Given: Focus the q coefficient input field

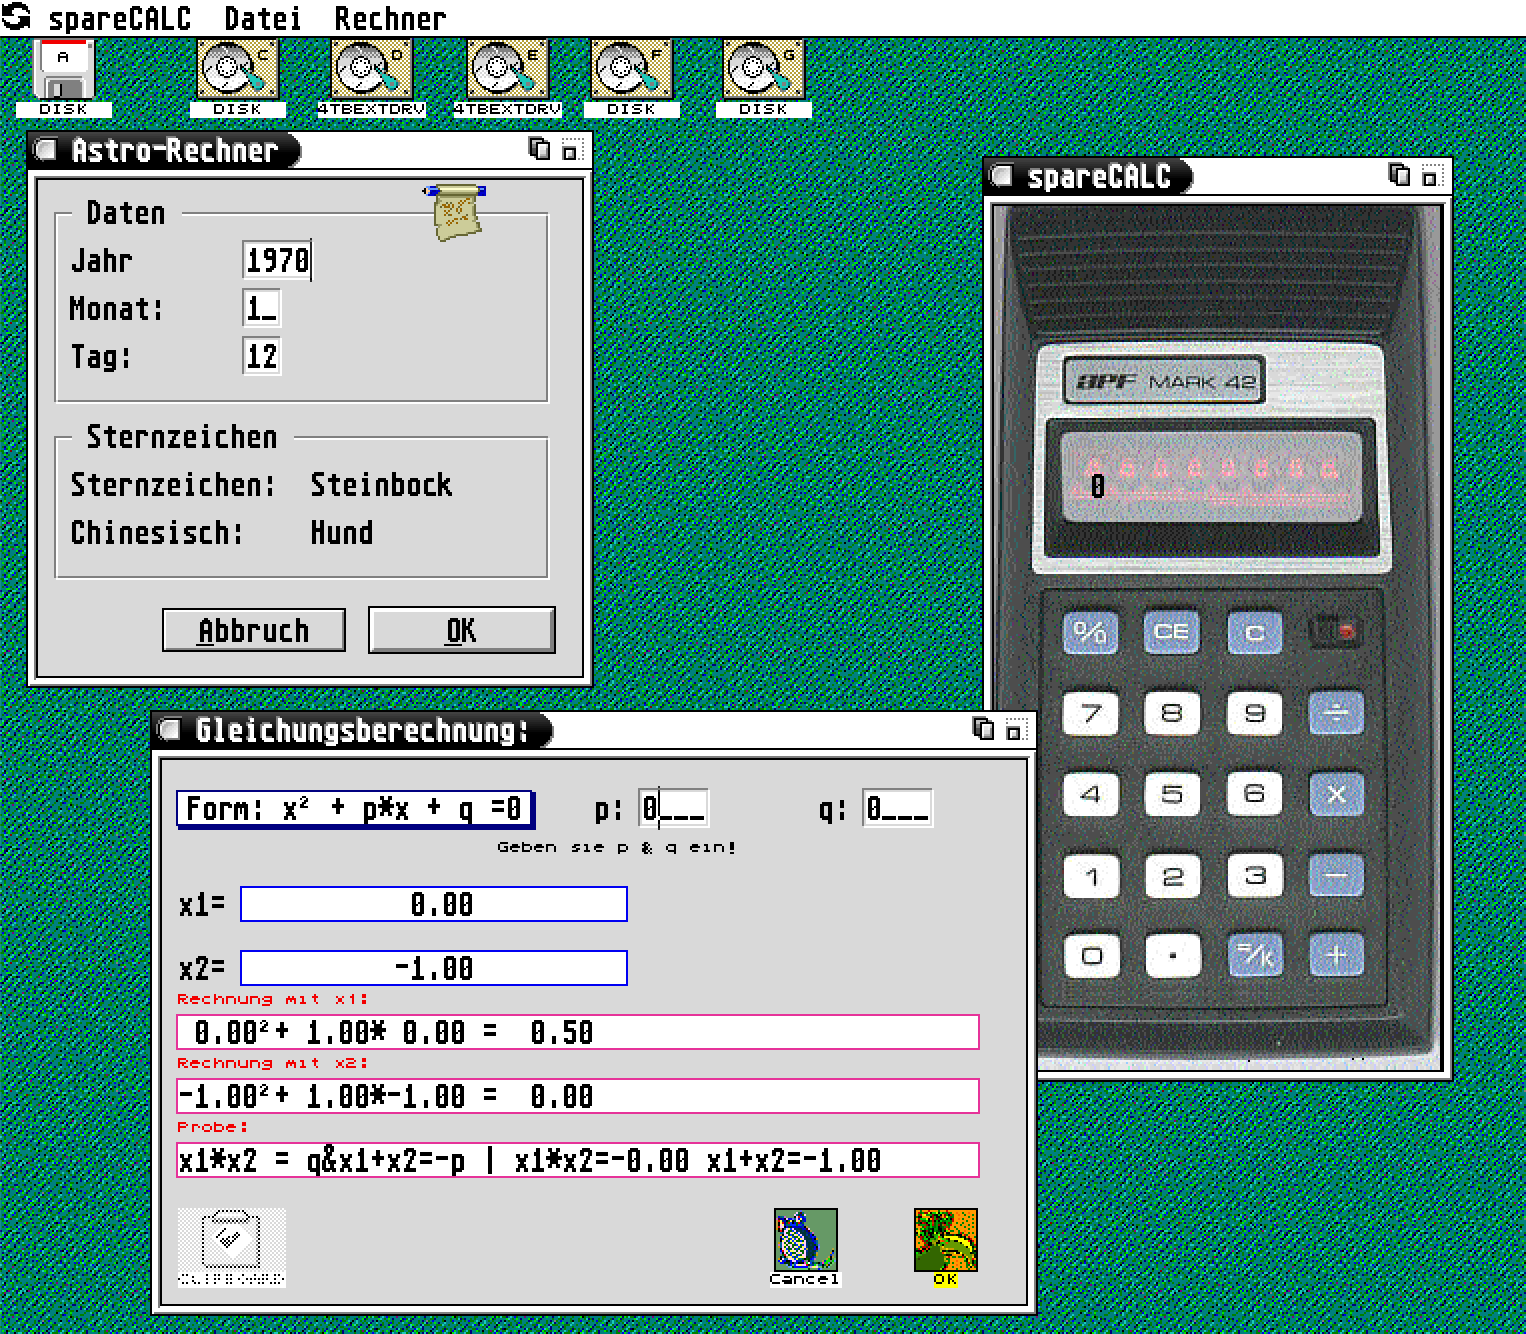Looking at the screenshot, I should [897, 808].
